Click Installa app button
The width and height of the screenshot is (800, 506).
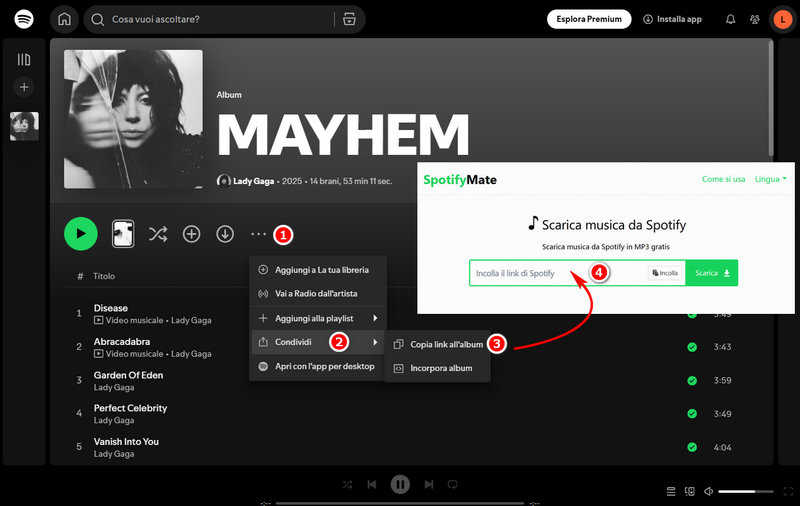coord(672,19)
